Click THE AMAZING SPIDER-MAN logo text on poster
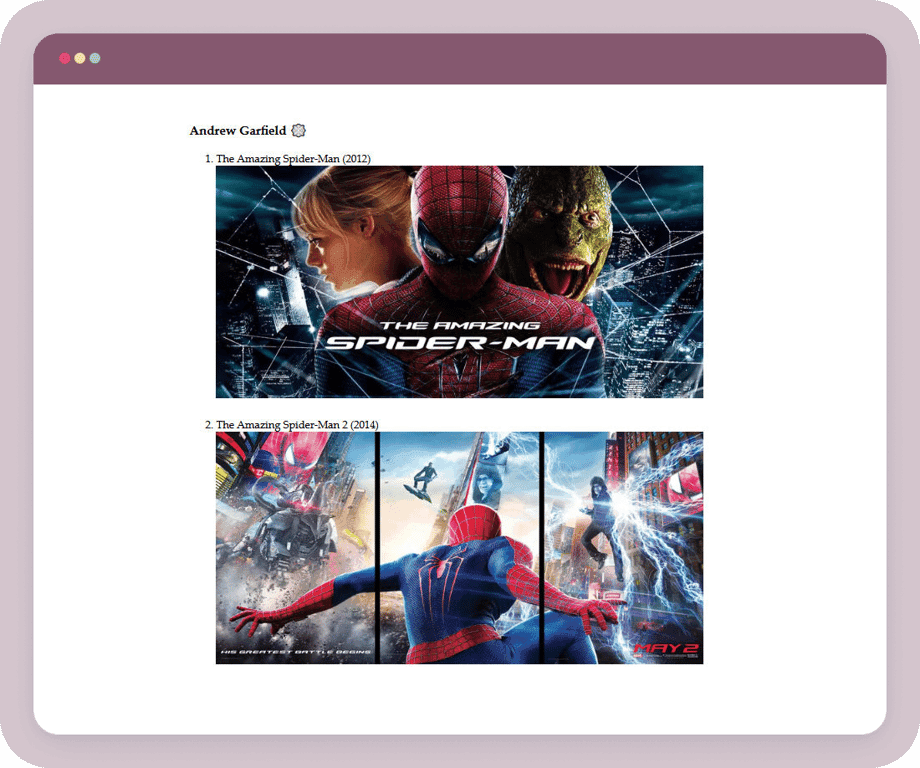The image size is (920, 768). 460,336
